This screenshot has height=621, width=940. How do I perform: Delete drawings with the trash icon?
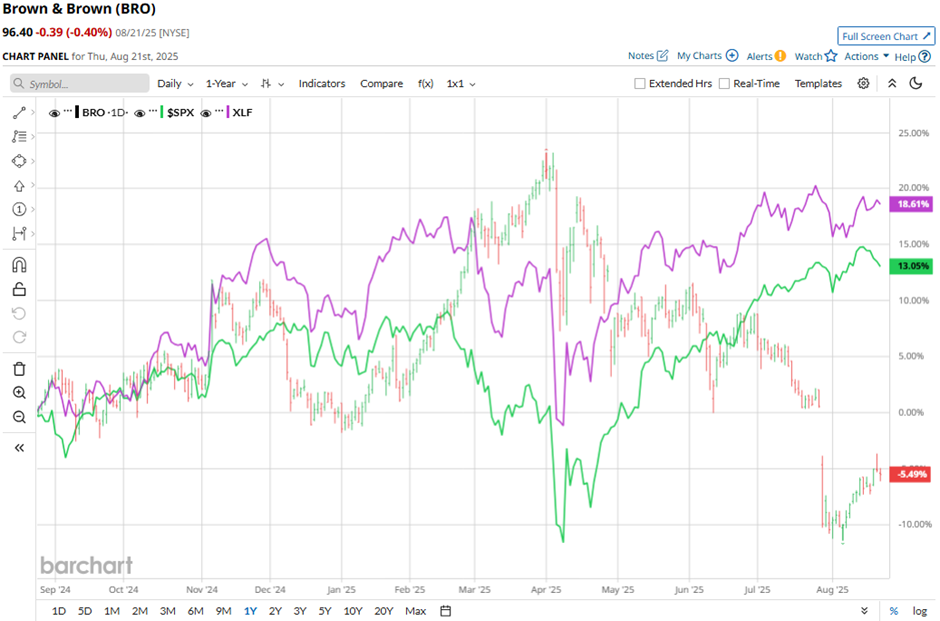tap(19, 369)
